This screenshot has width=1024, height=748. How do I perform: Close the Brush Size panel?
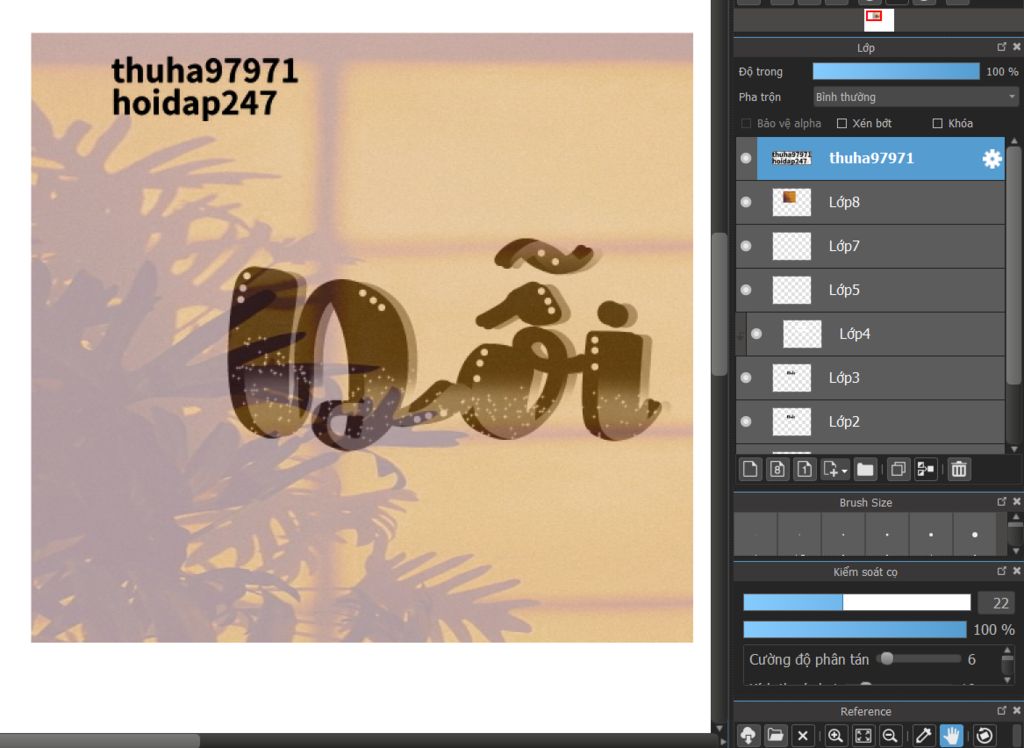coord(1016,502)
